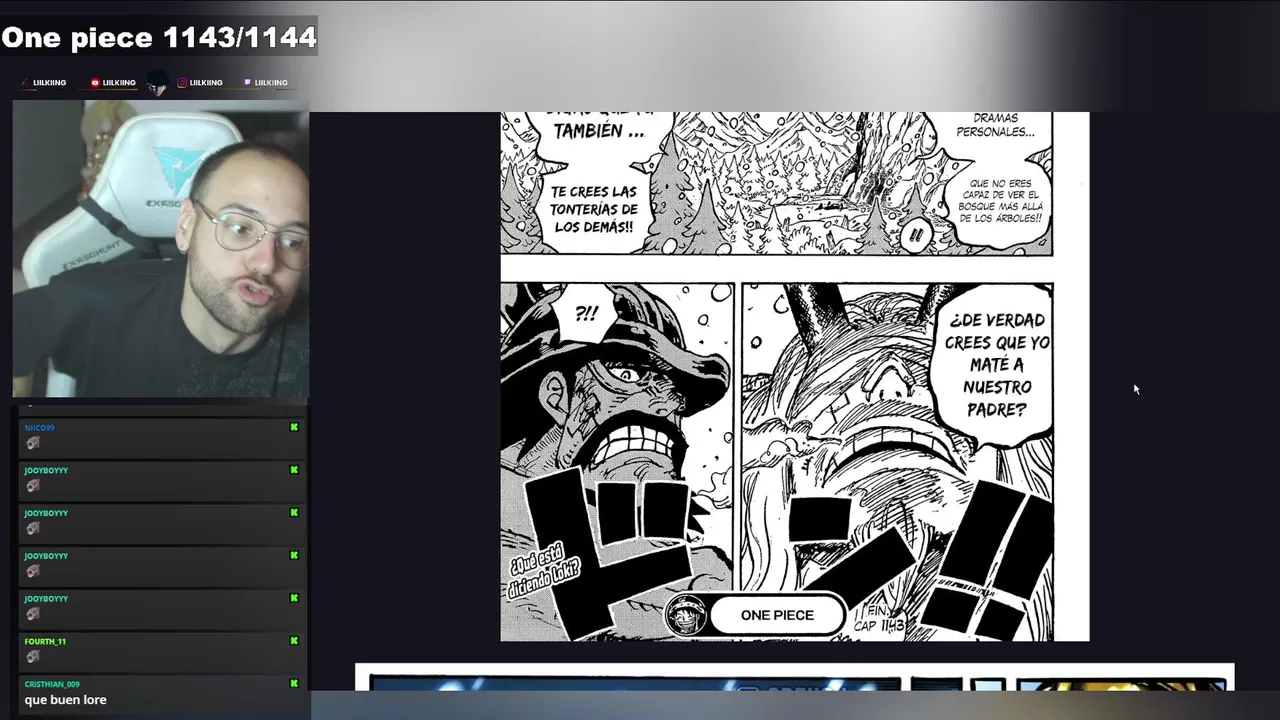This screenshot has width=1280, height=720.
Task: Click the straw hat skull logo icon
Action: (x=686, y=614)
